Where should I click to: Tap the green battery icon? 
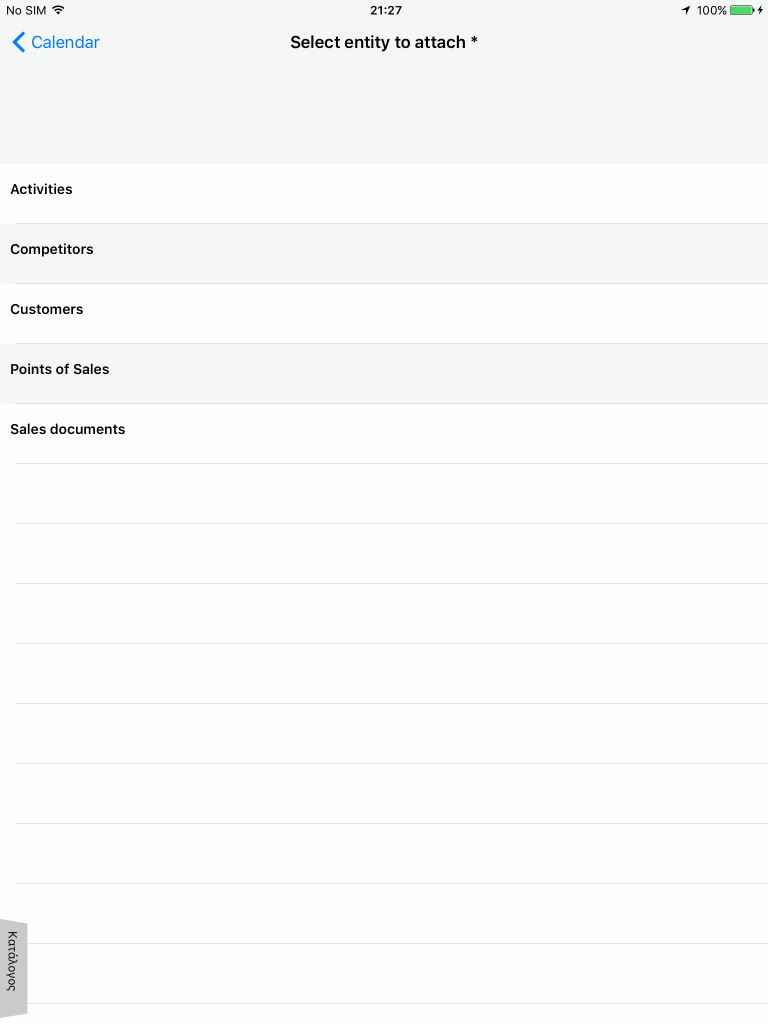pos(742,10)
